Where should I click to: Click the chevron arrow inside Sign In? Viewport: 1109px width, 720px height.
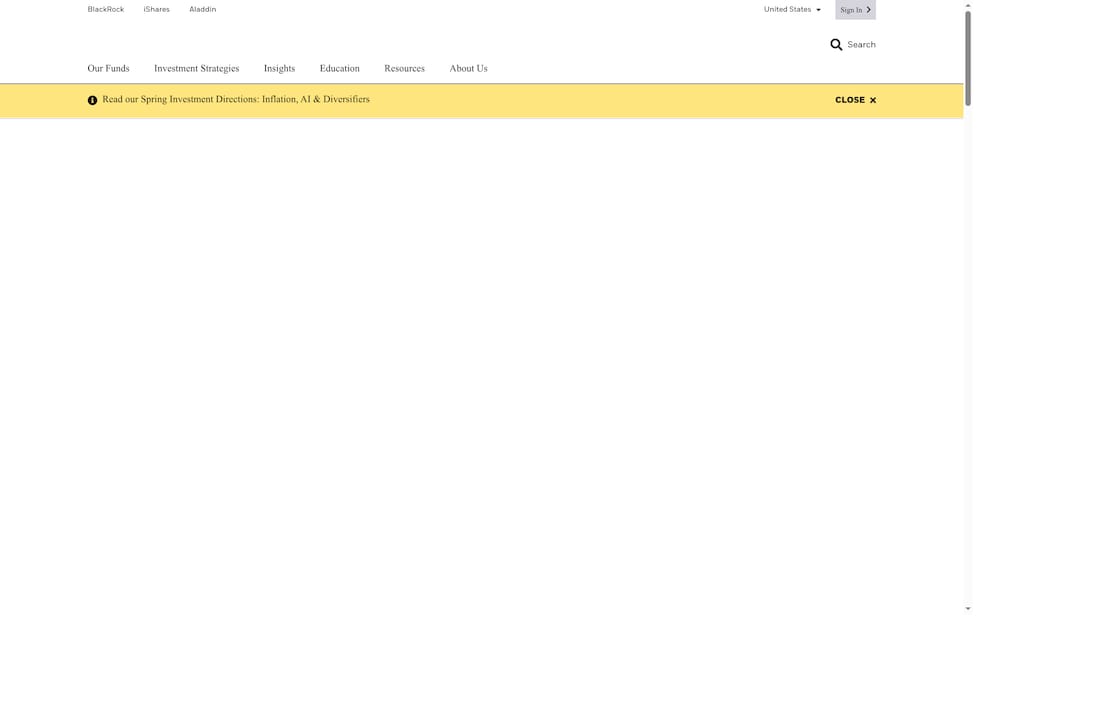868,10
